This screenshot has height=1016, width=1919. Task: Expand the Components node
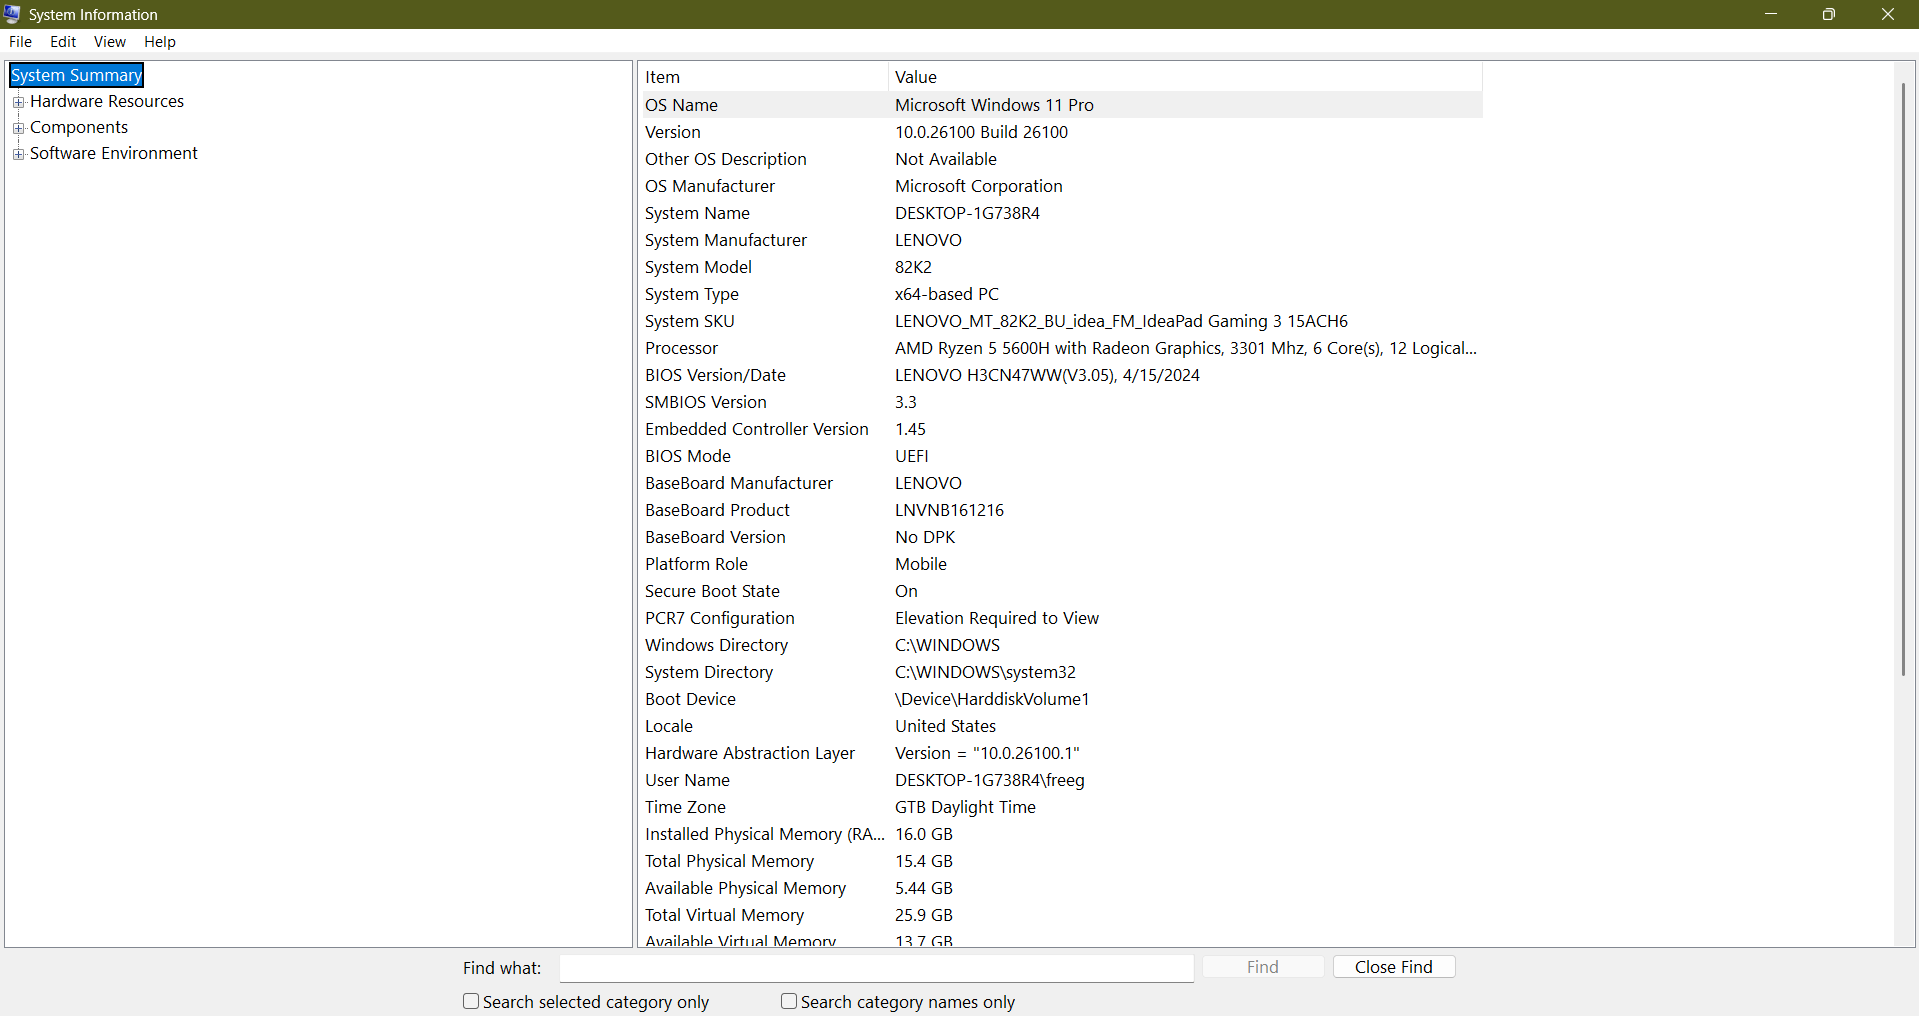[18, 128]
